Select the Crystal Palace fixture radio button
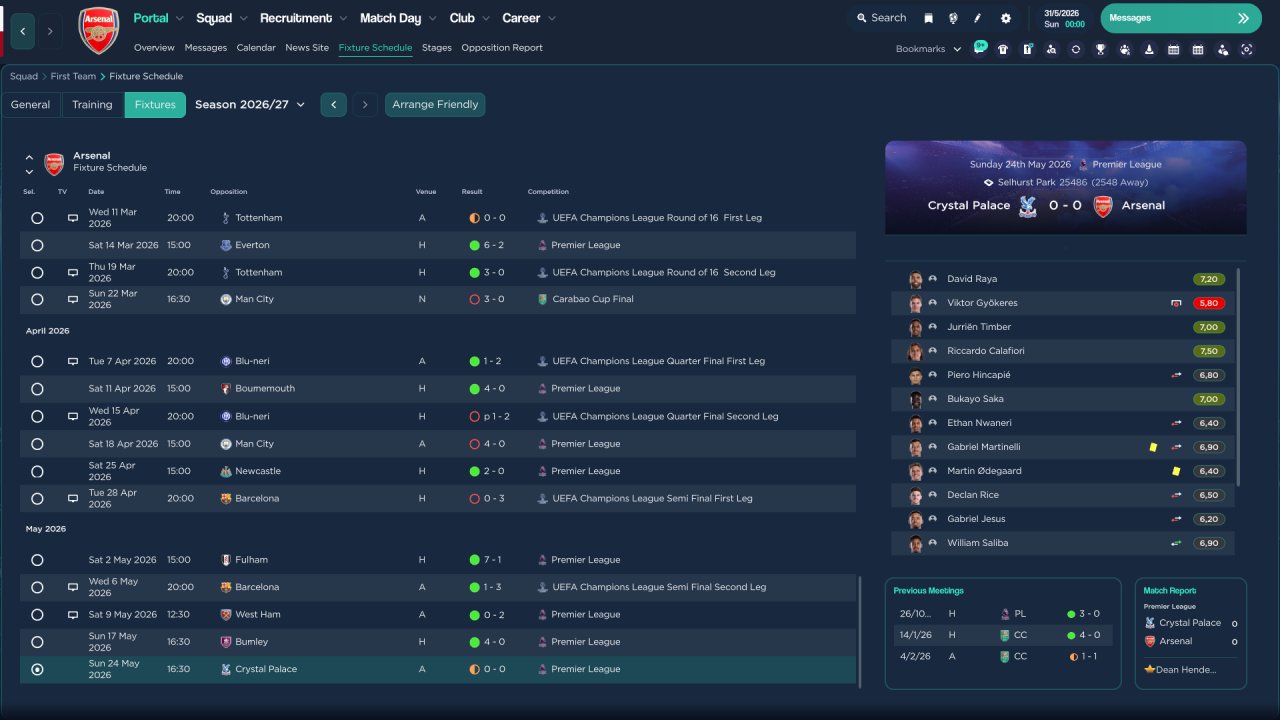 coord(37,669)
